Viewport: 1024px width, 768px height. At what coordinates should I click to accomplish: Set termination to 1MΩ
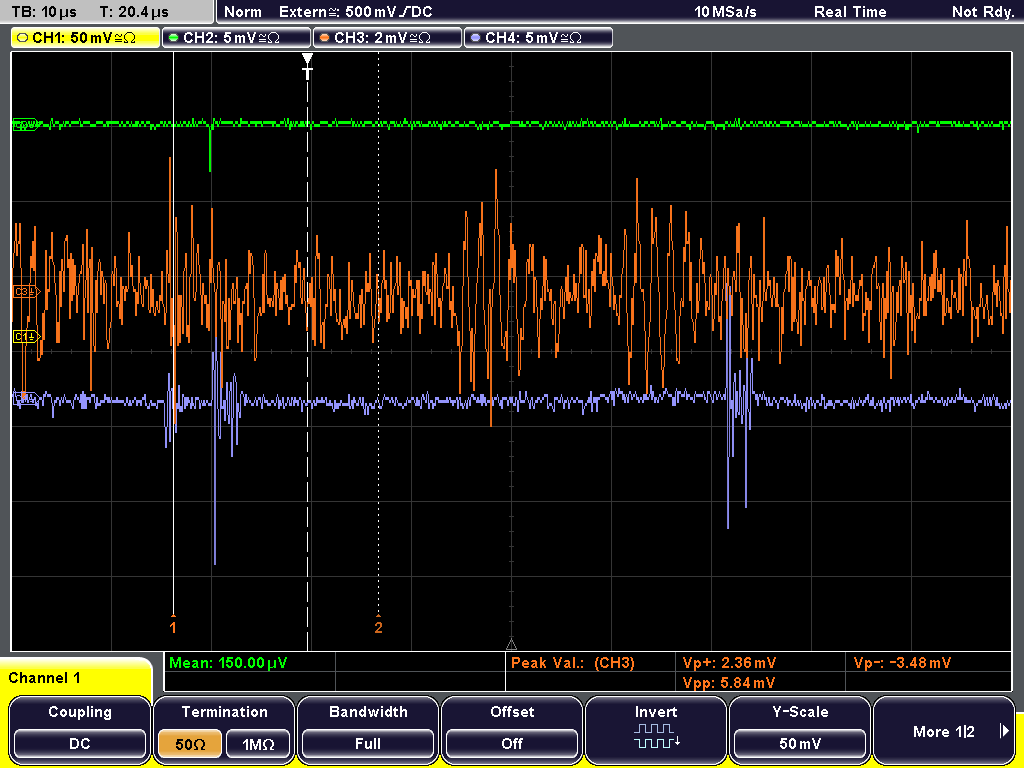coord(258,744)
